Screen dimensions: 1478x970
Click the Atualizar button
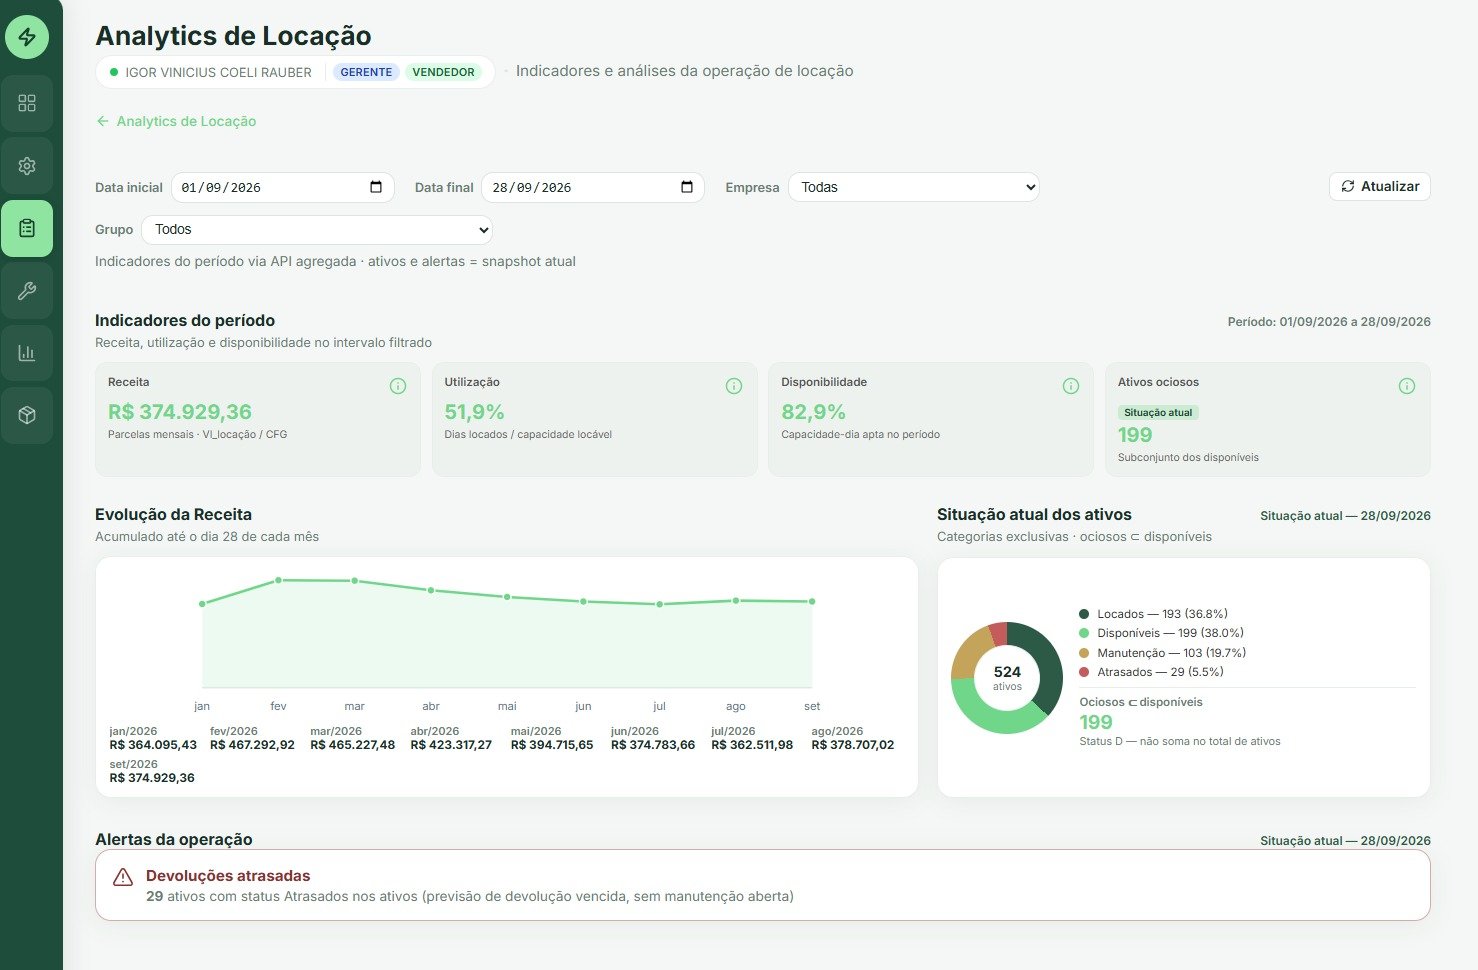point(1380,186)
